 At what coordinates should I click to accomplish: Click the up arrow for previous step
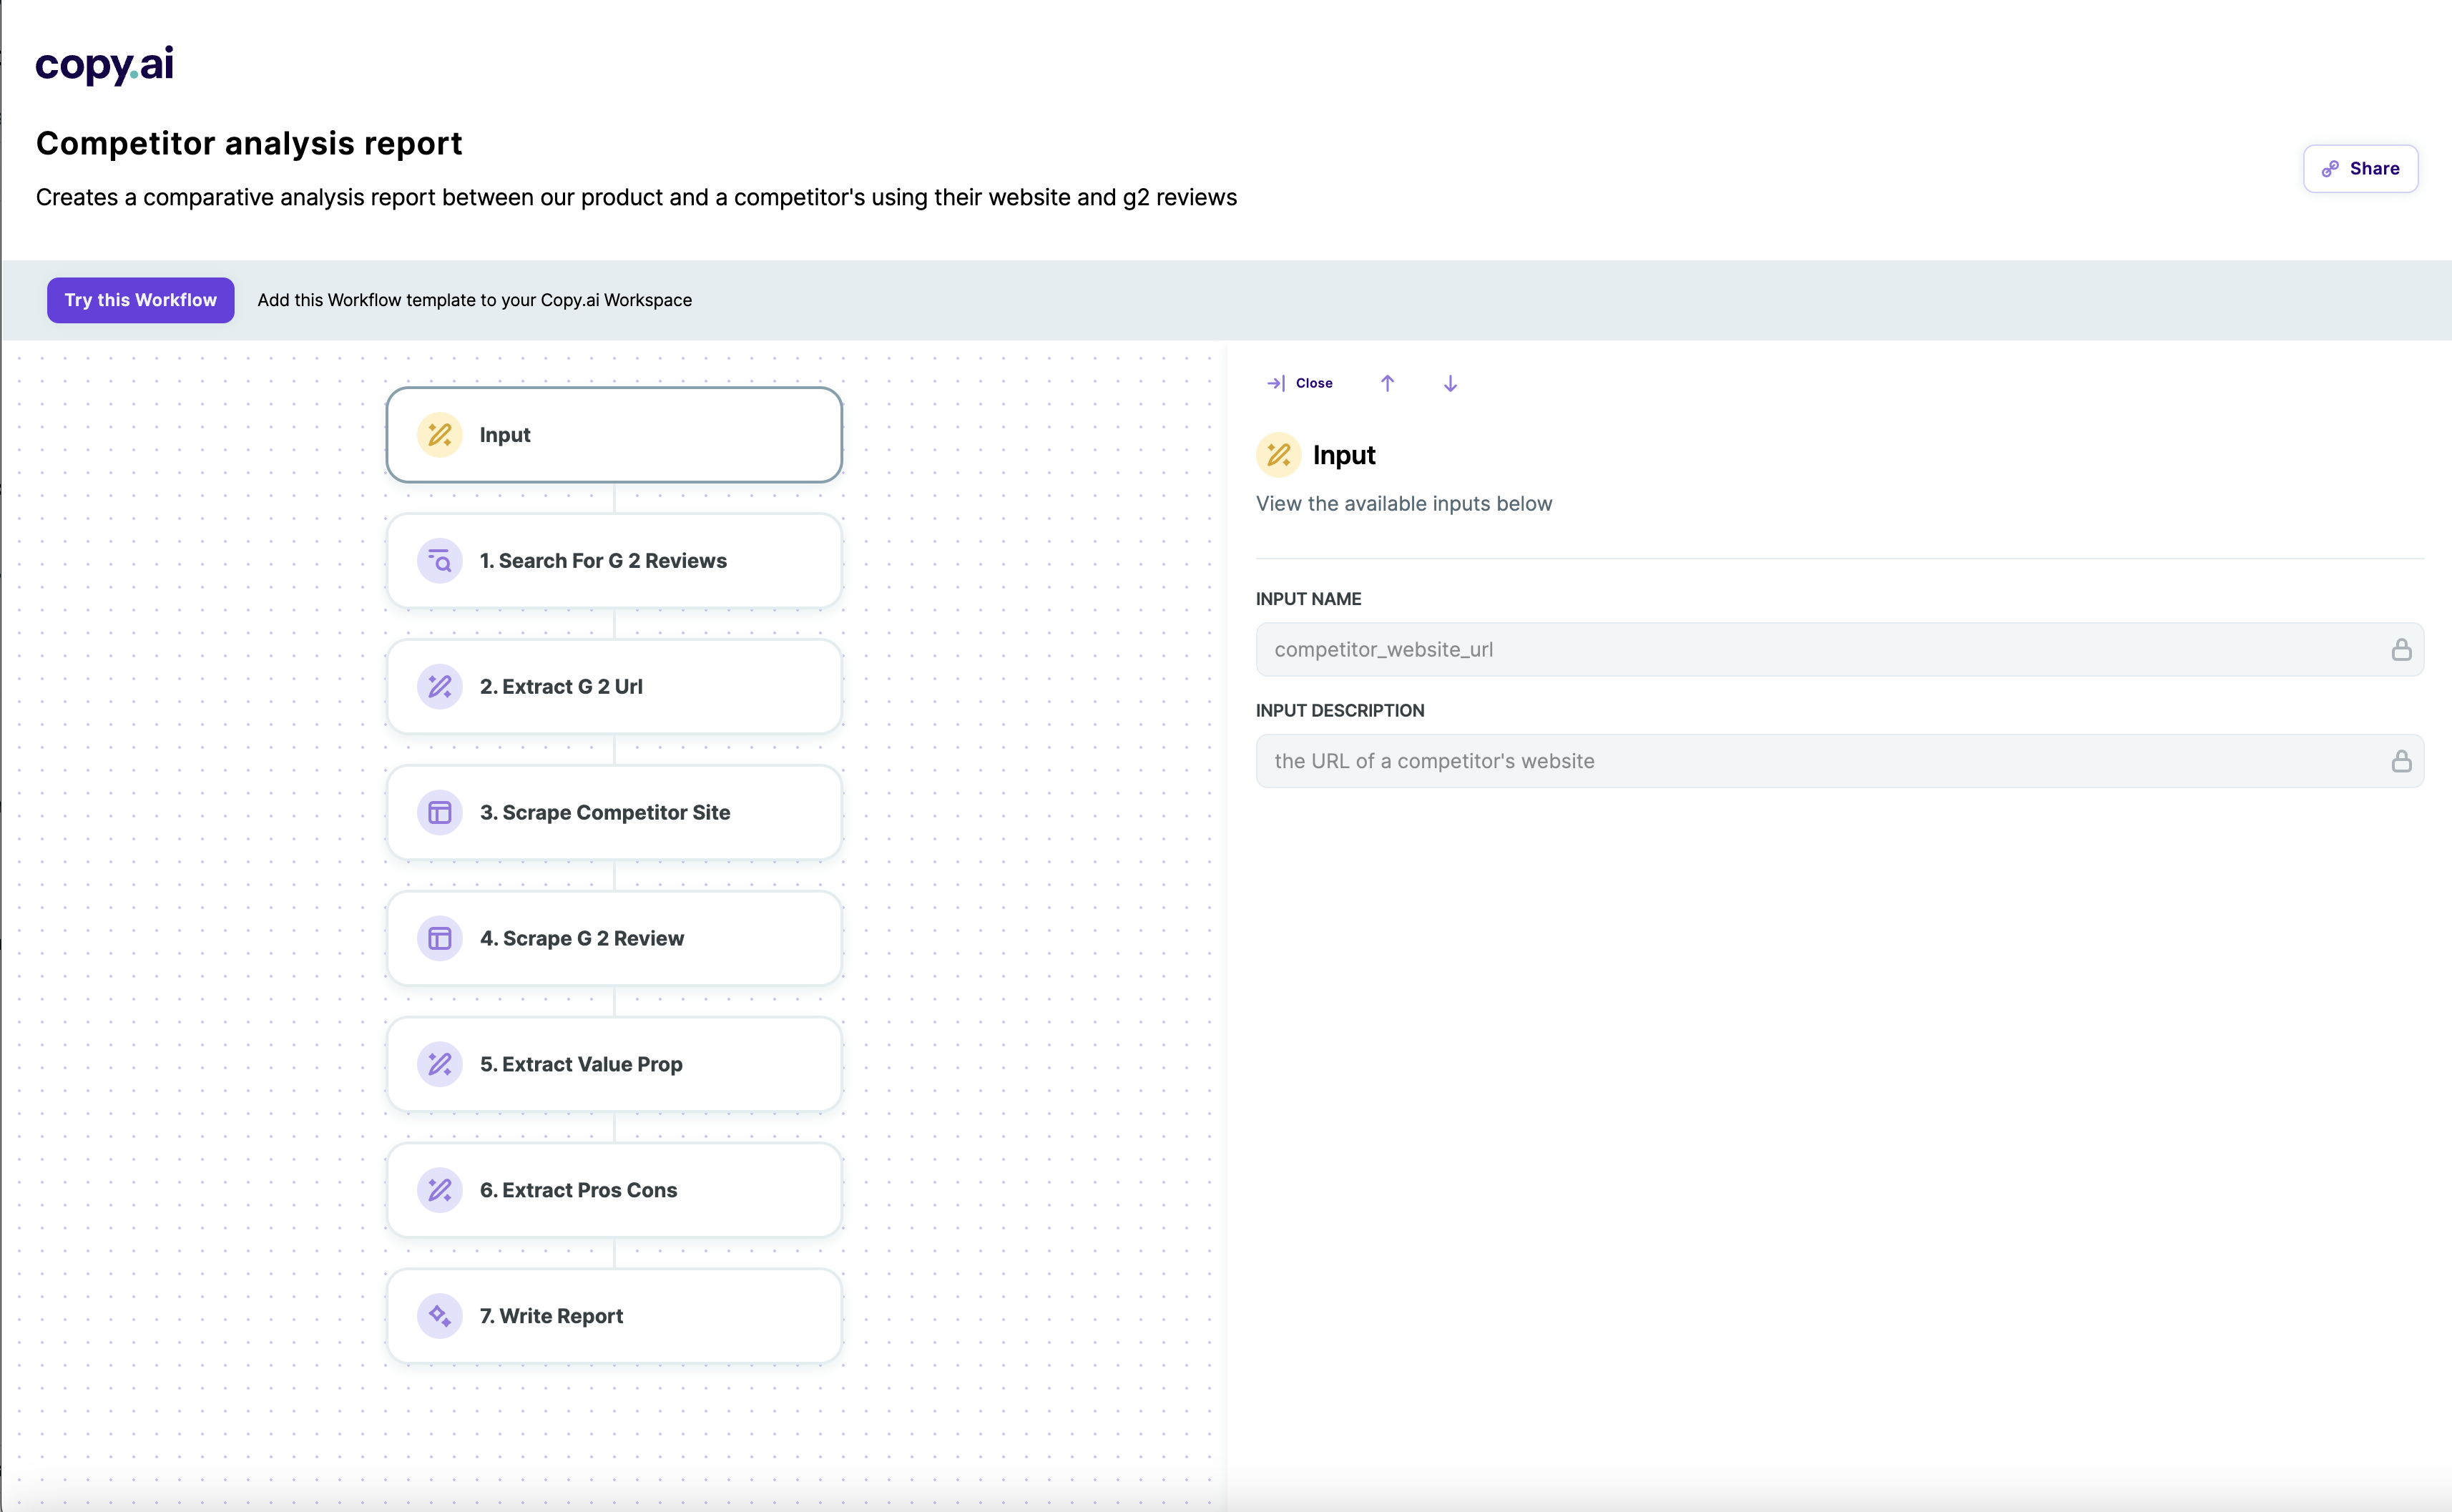tap(1387, 383)
